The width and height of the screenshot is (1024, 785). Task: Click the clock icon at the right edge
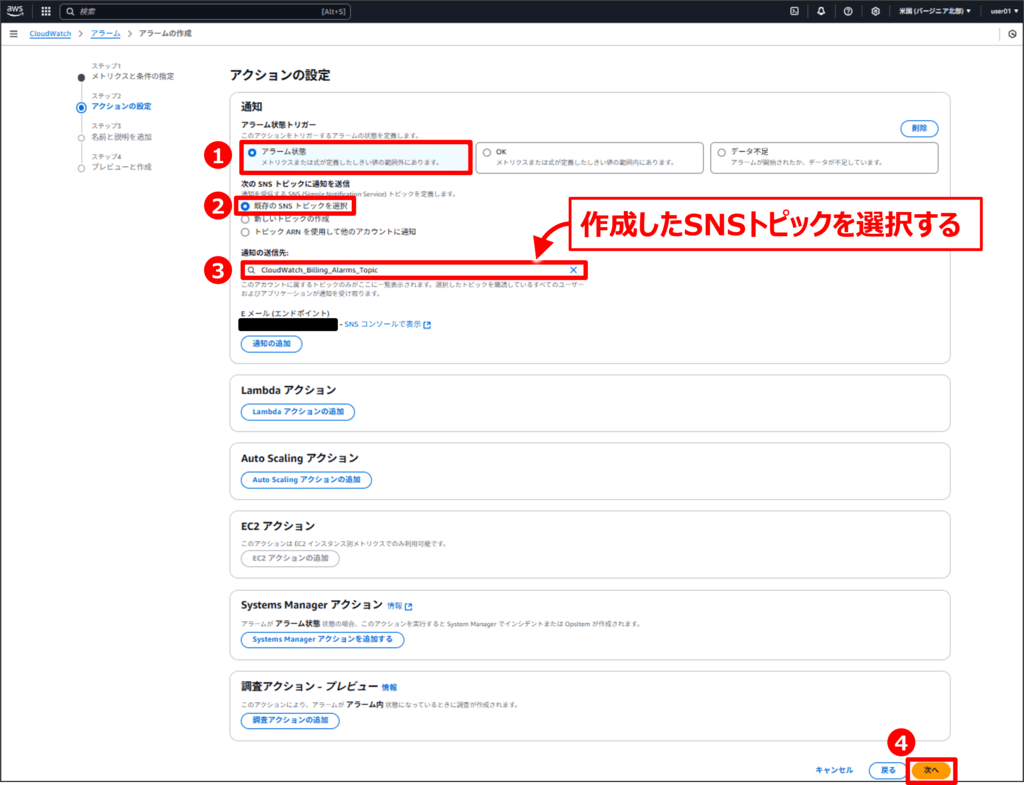click(1012, 34)
